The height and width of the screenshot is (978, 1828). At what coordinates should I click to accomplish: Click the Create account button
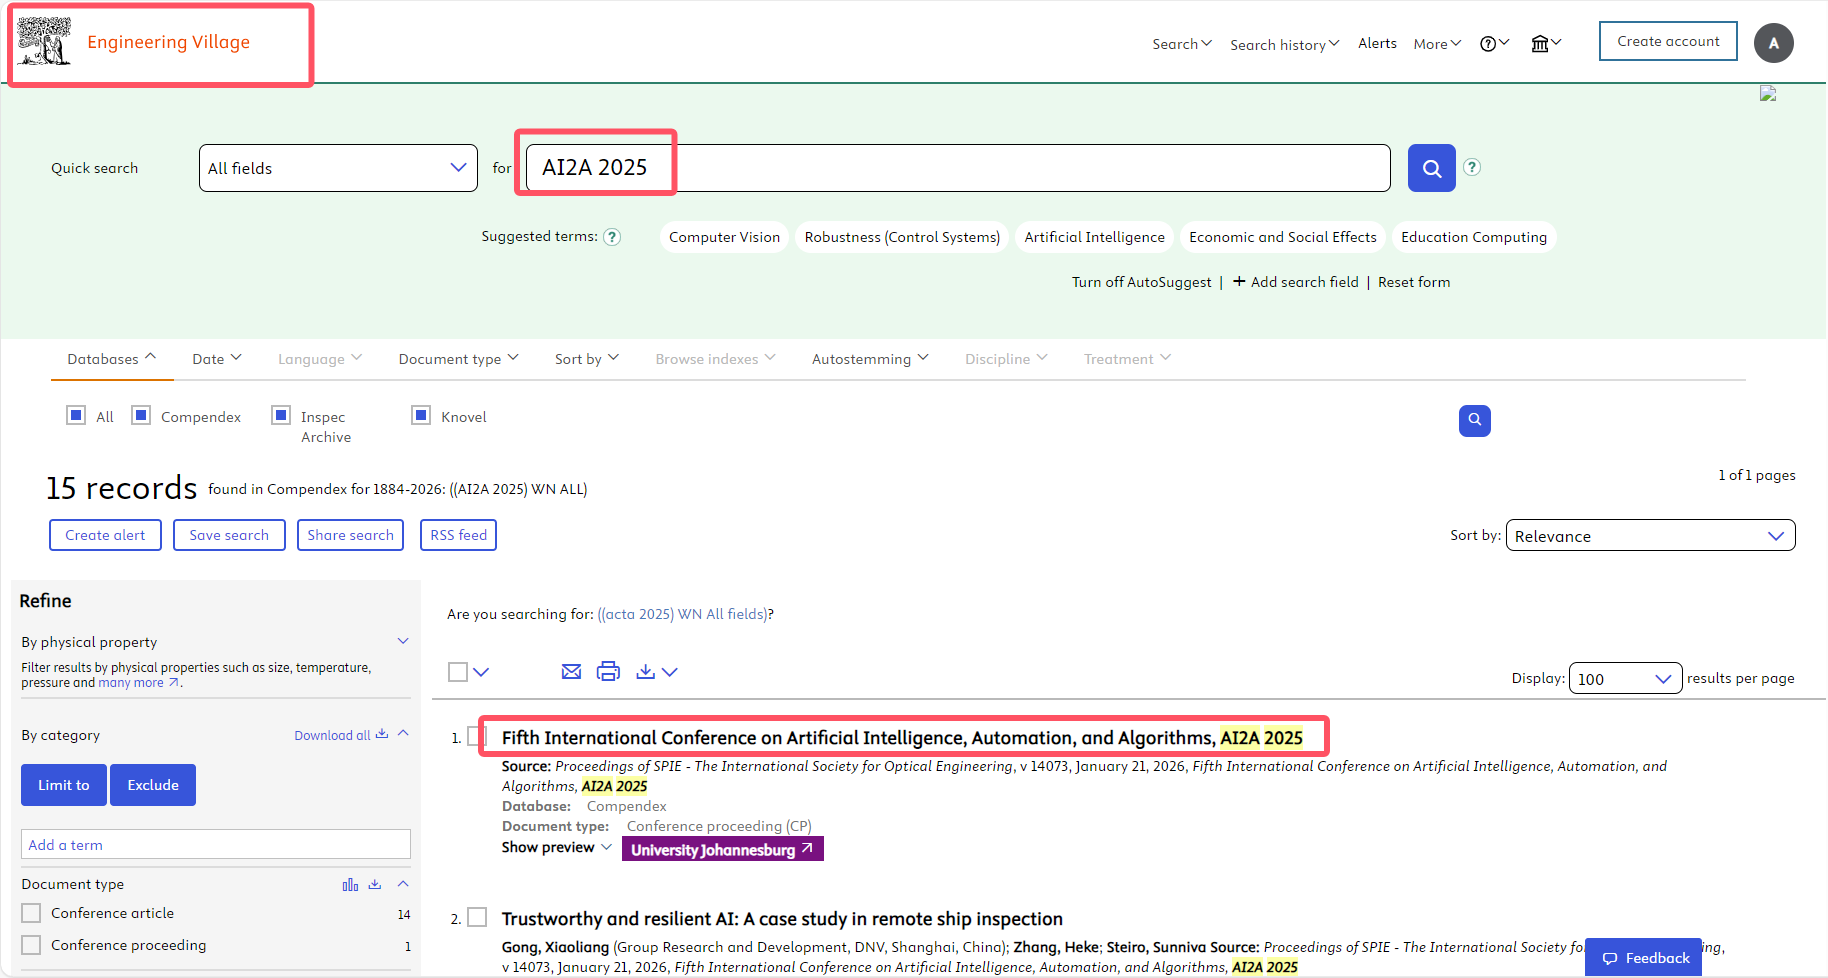(x=1667, y=41)
